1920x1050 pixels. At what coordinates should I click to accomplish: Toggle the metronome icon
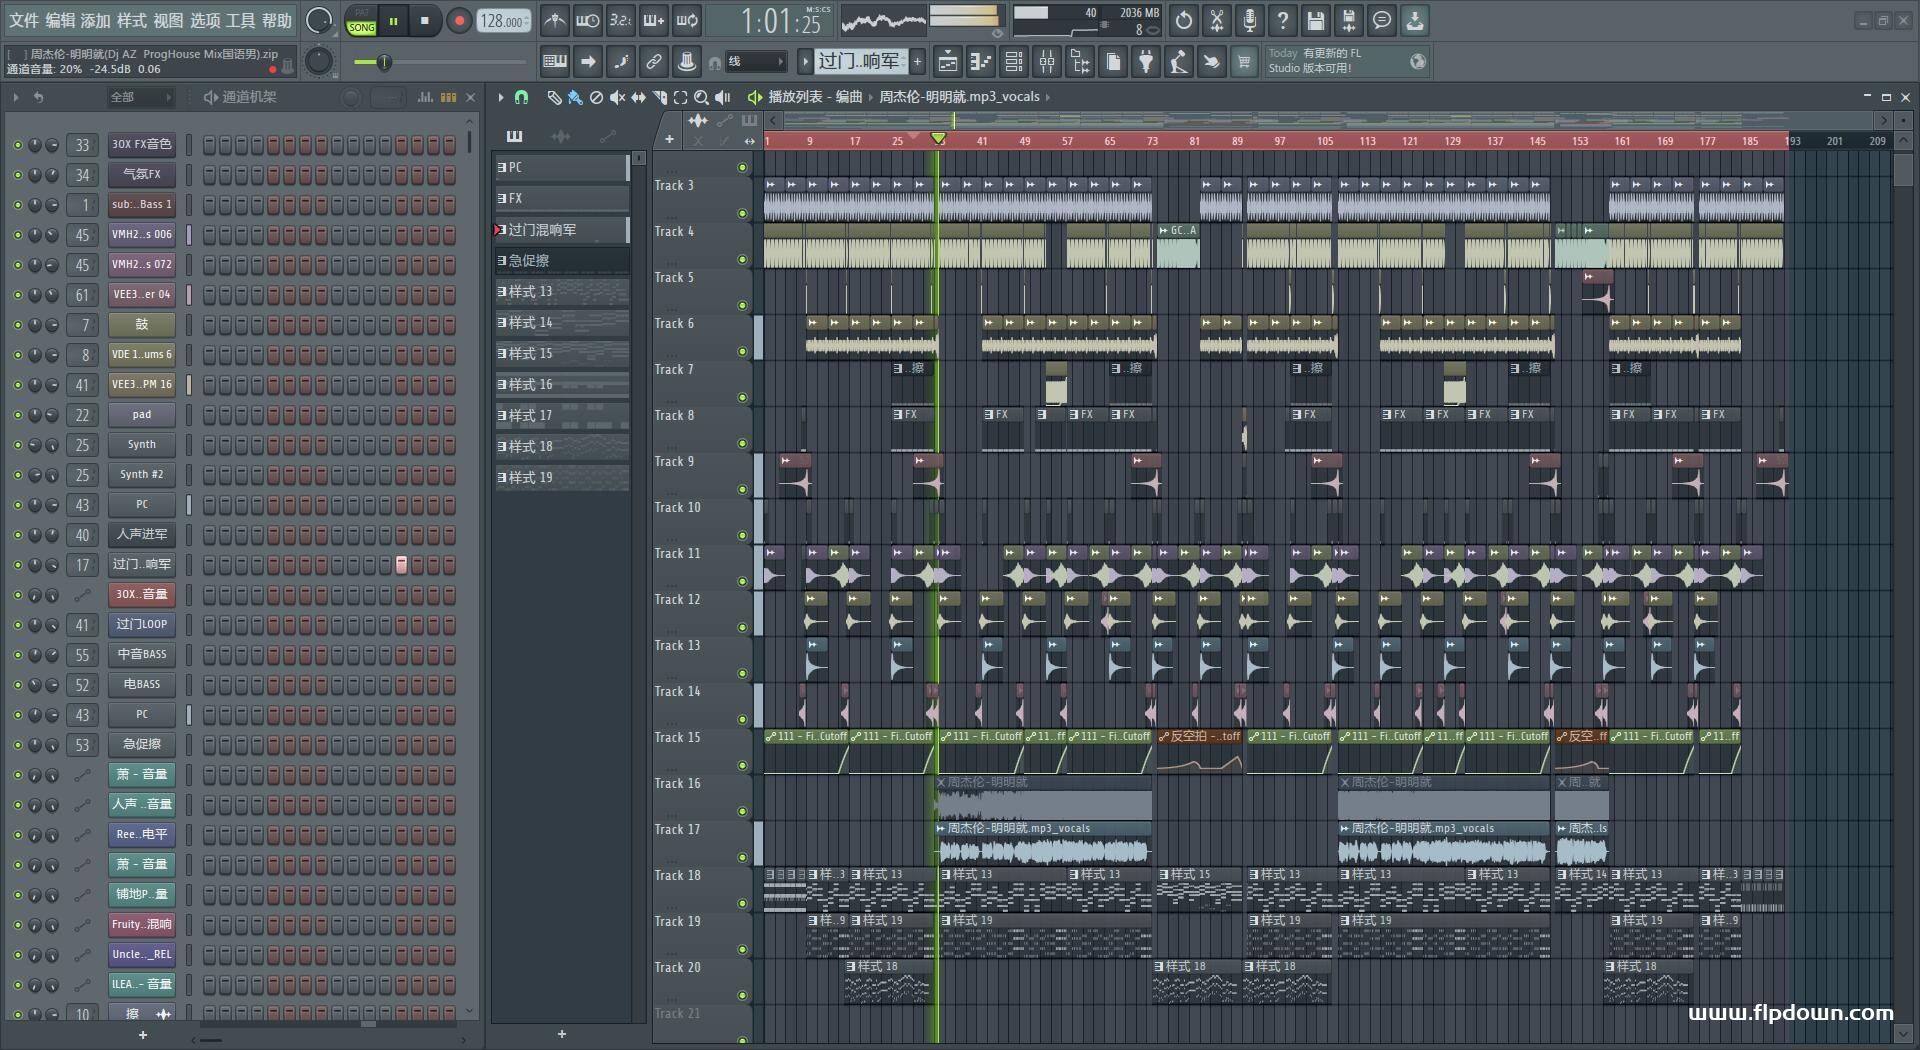(554, 21)
